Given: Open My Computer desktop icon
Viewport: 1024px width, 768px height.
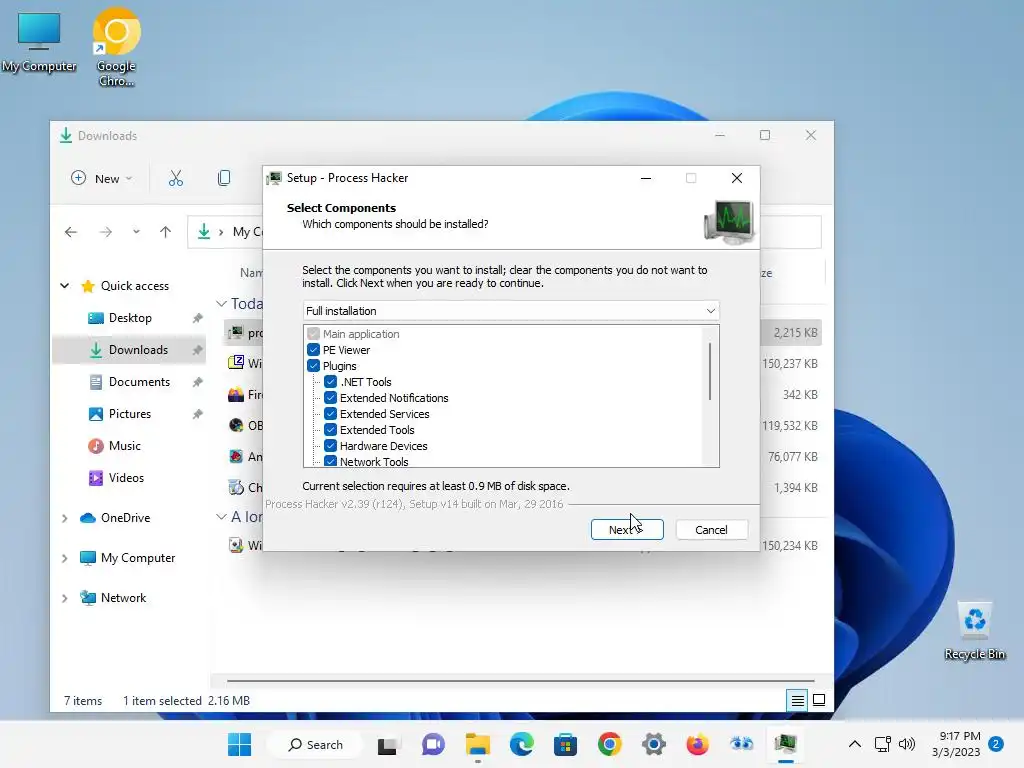Looking at the screenshot, I should [39, 42].
